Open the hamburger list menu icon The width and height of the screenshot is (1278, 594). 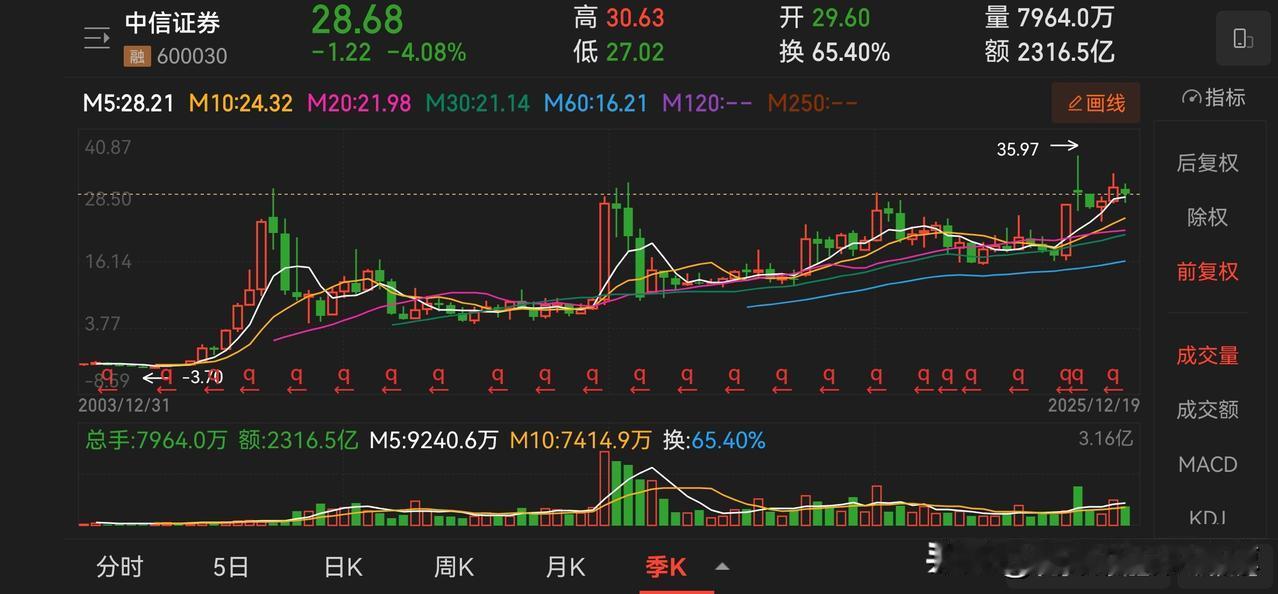coord(96,39)
